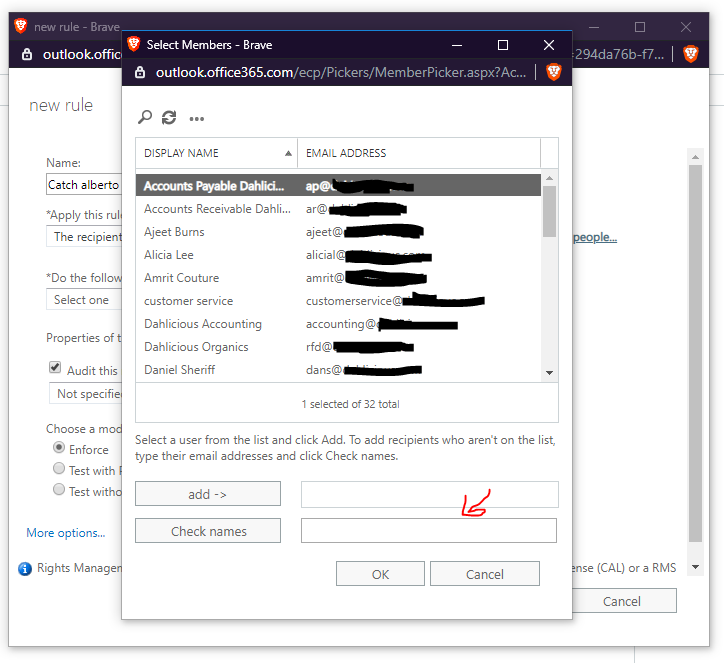Click the Brave shield icon in new rule window

[x=691, y=54]
